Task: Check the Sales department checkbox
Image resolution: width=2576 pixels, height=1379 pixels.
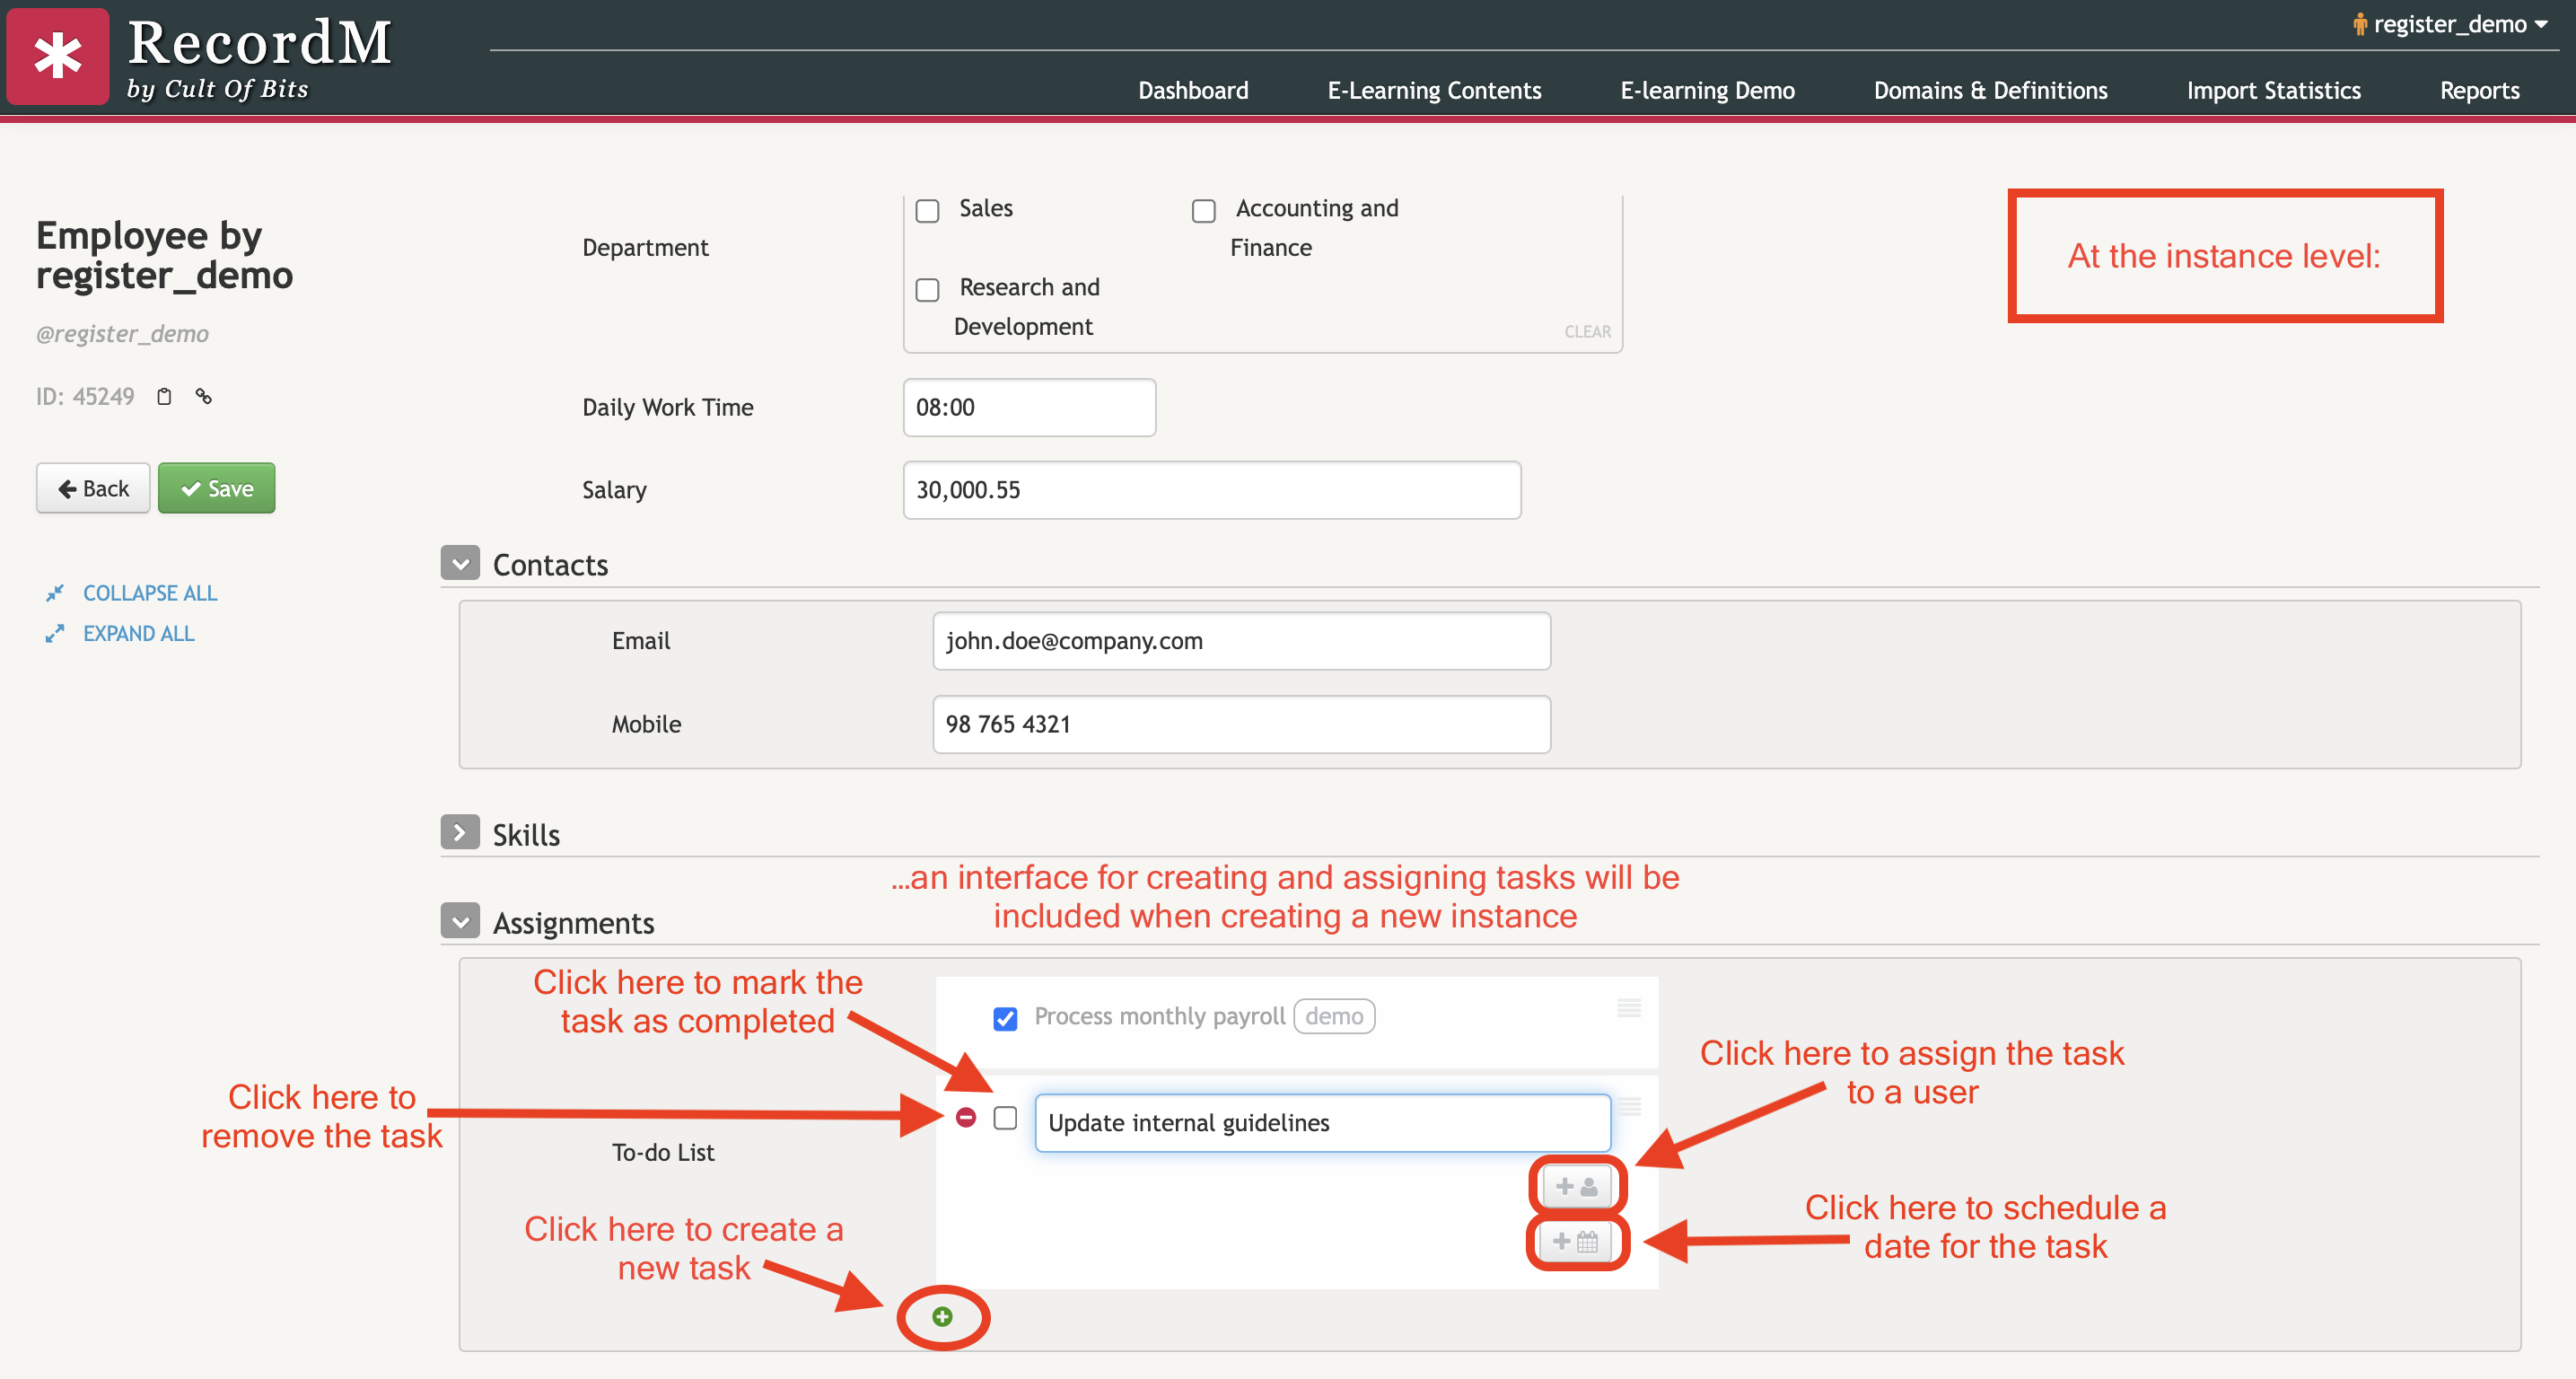Action: pos(927,211)
